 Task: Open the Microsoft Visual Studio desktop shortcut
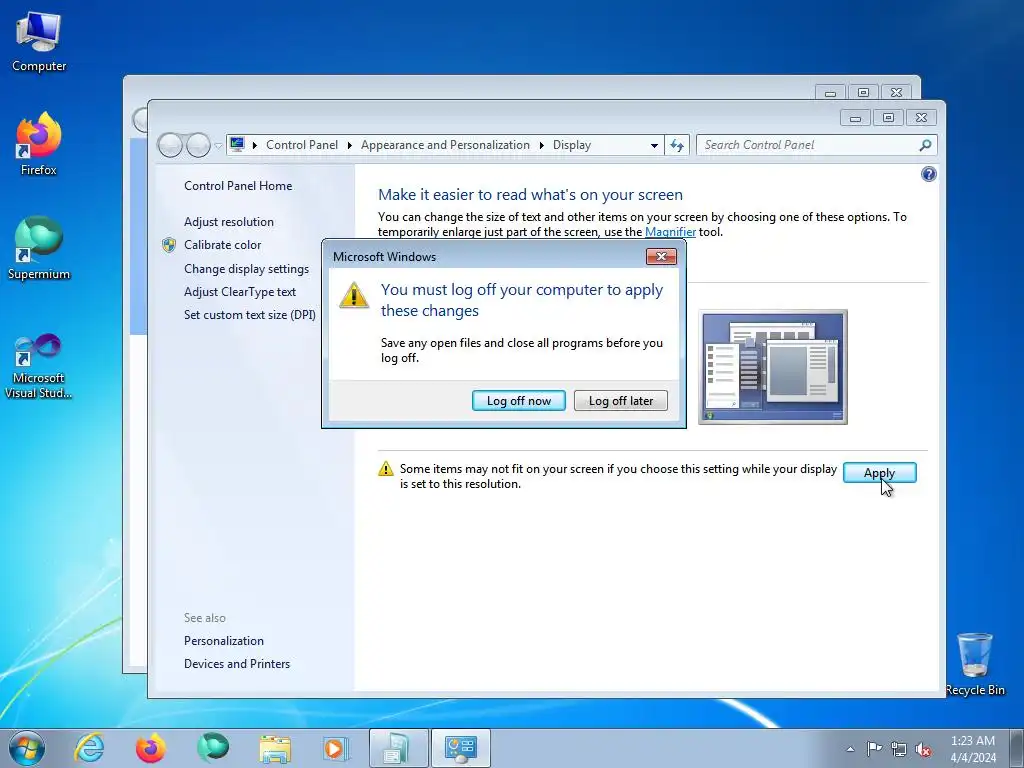tap(39, 367)
